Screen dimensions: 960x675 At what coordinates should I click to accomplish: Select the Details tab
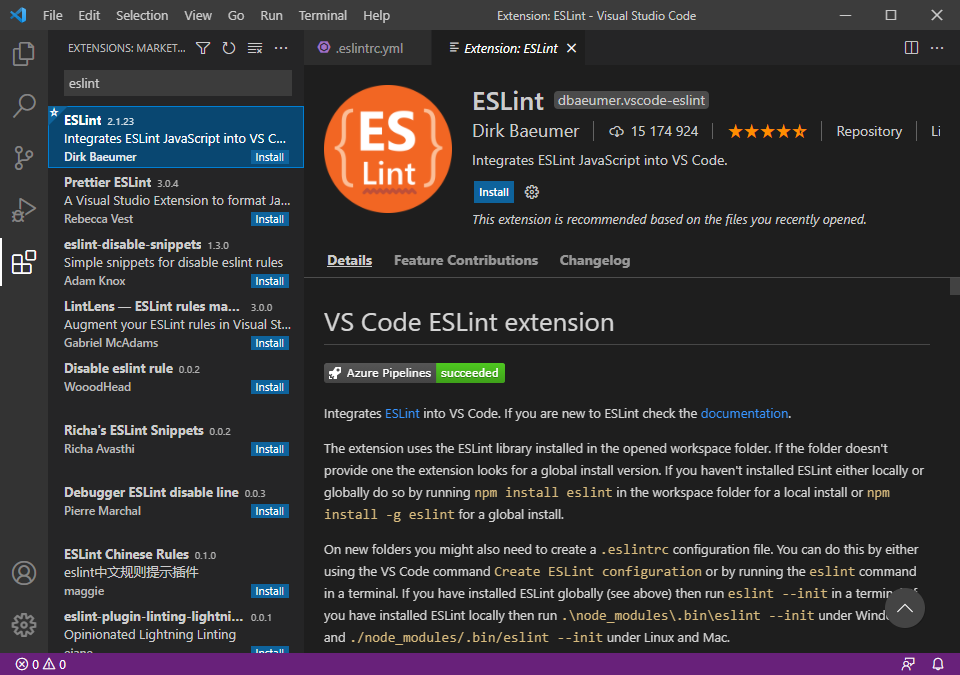click(x=350, y=260)
